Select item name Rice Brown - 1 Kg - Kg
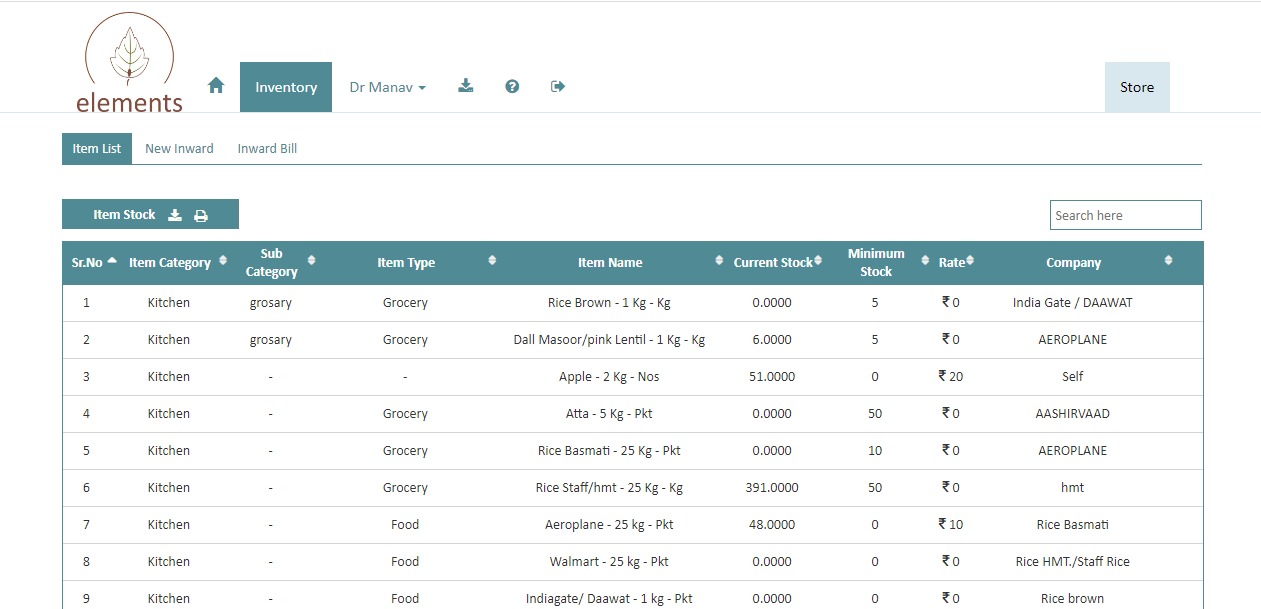The image size is (1261, 609). click(x=609, y=303)
